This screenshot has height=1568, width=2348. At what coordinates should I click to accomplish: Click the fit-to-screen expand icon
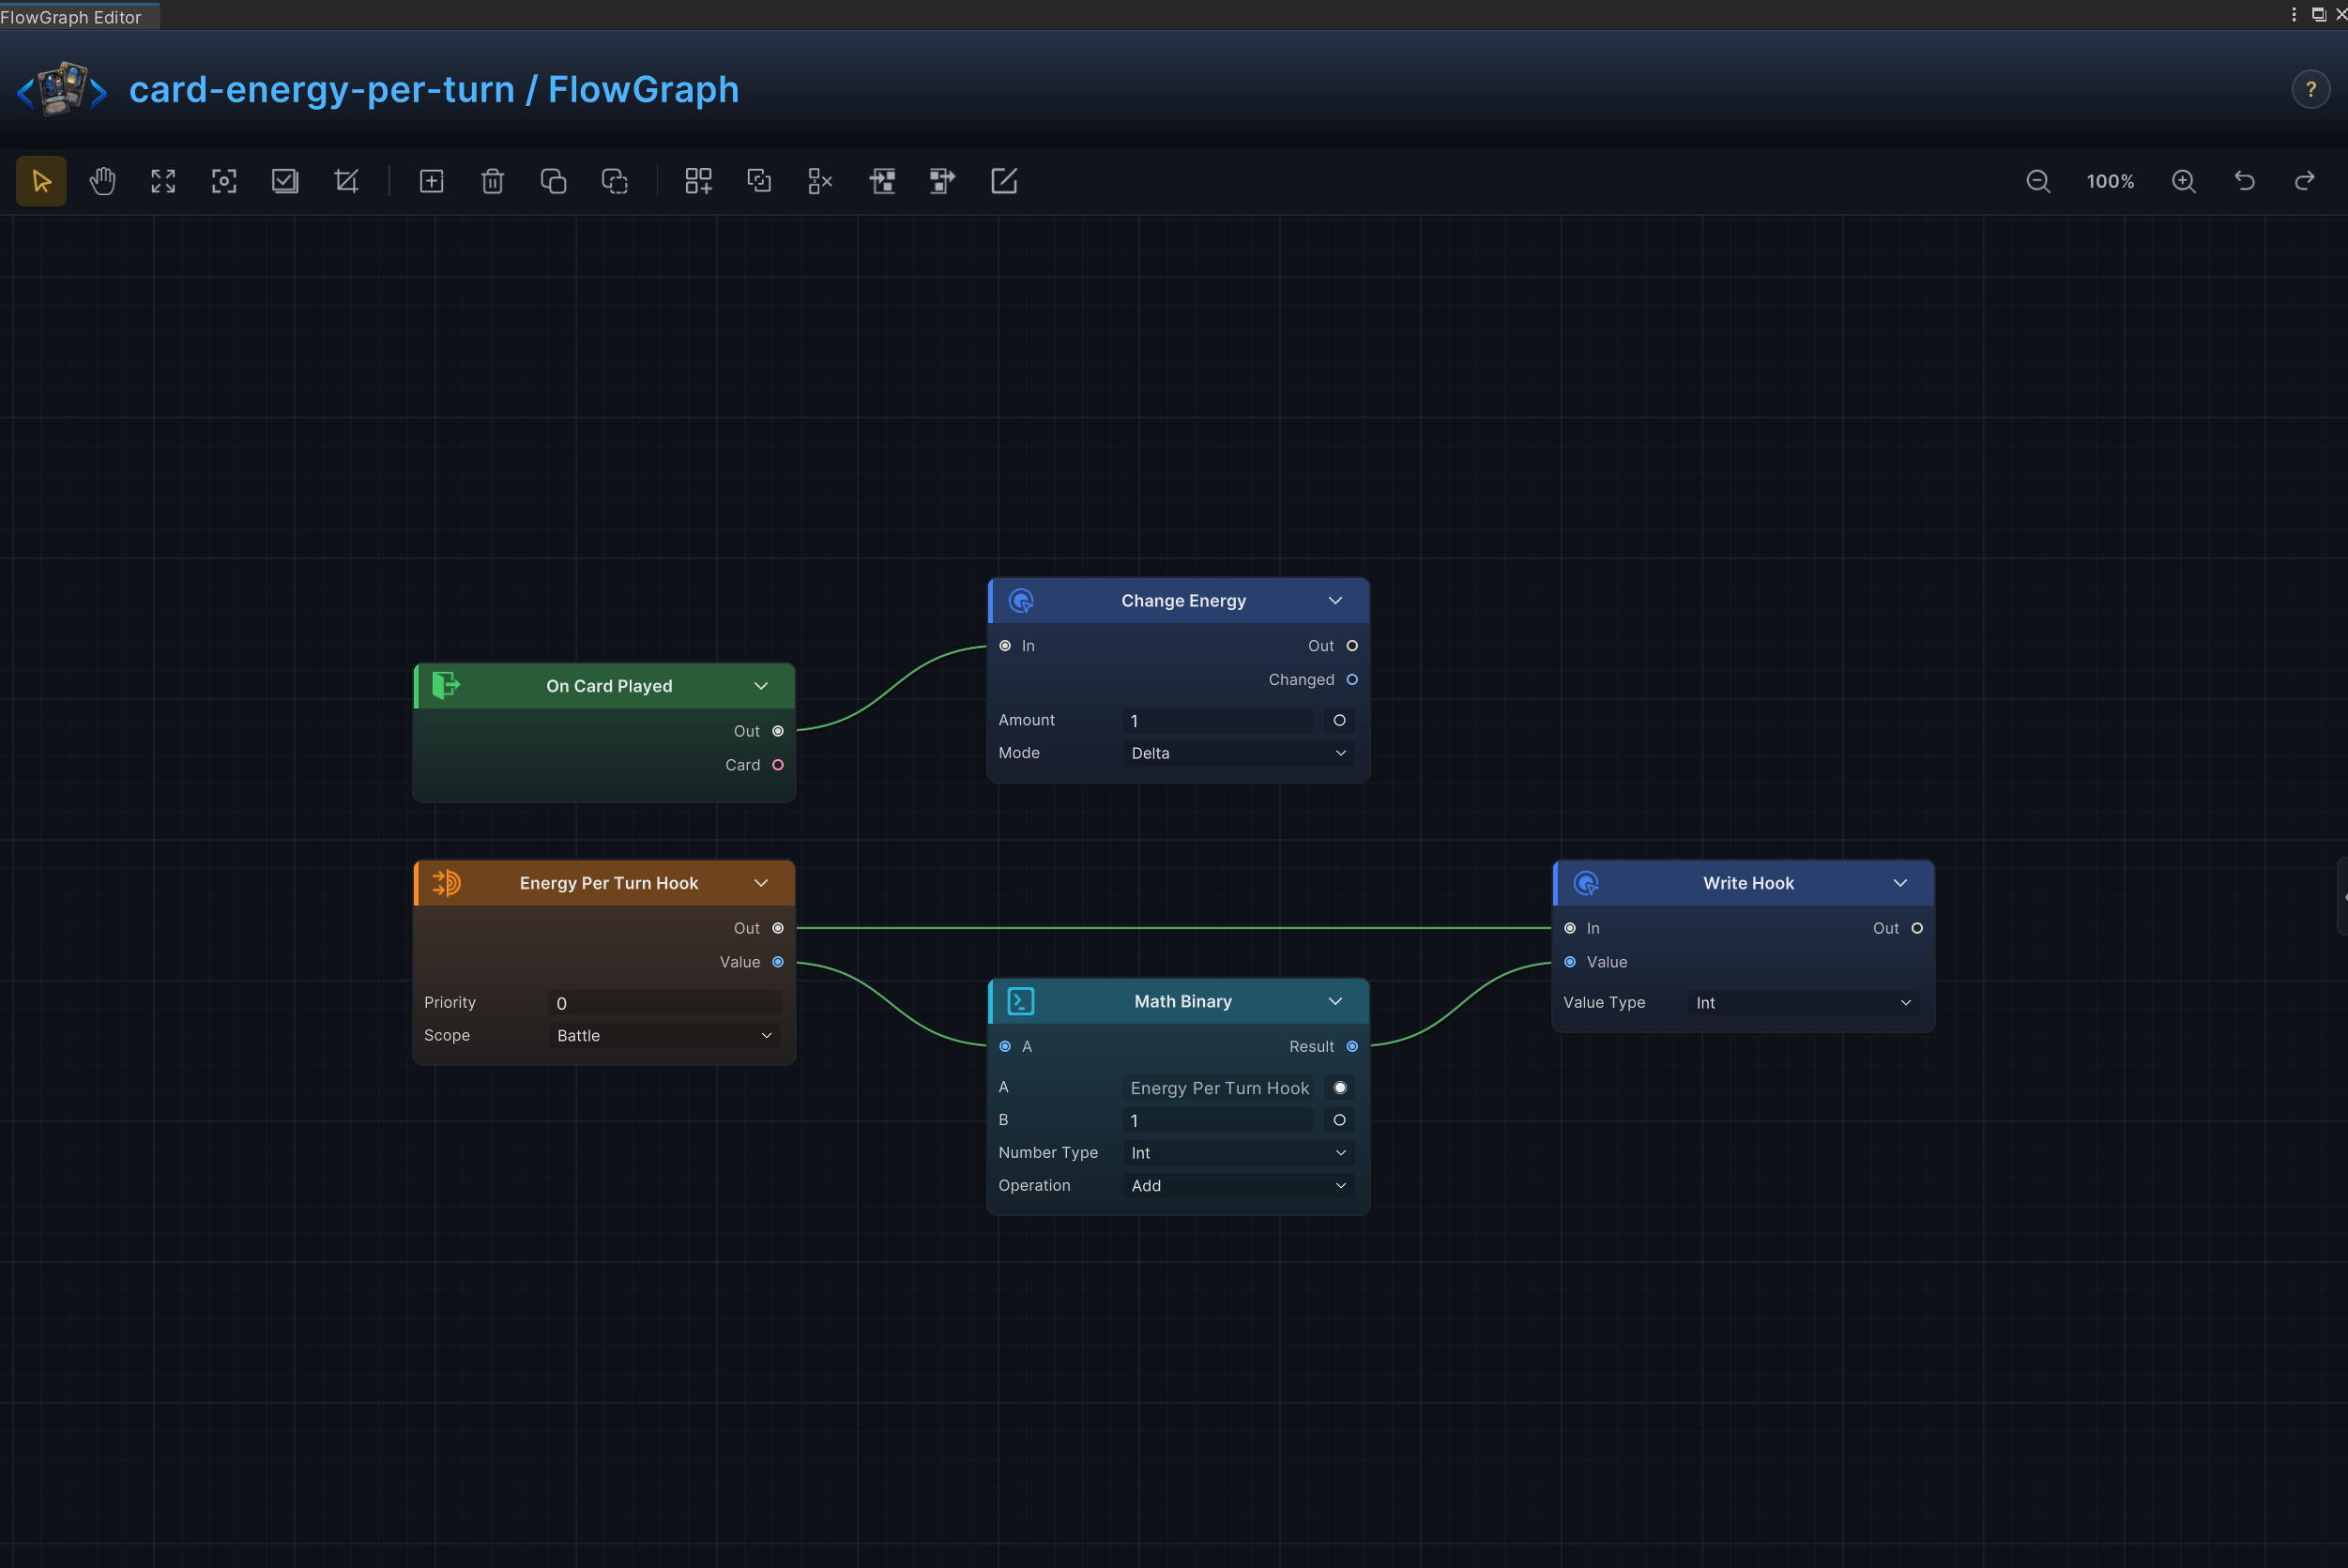[163, 181]
